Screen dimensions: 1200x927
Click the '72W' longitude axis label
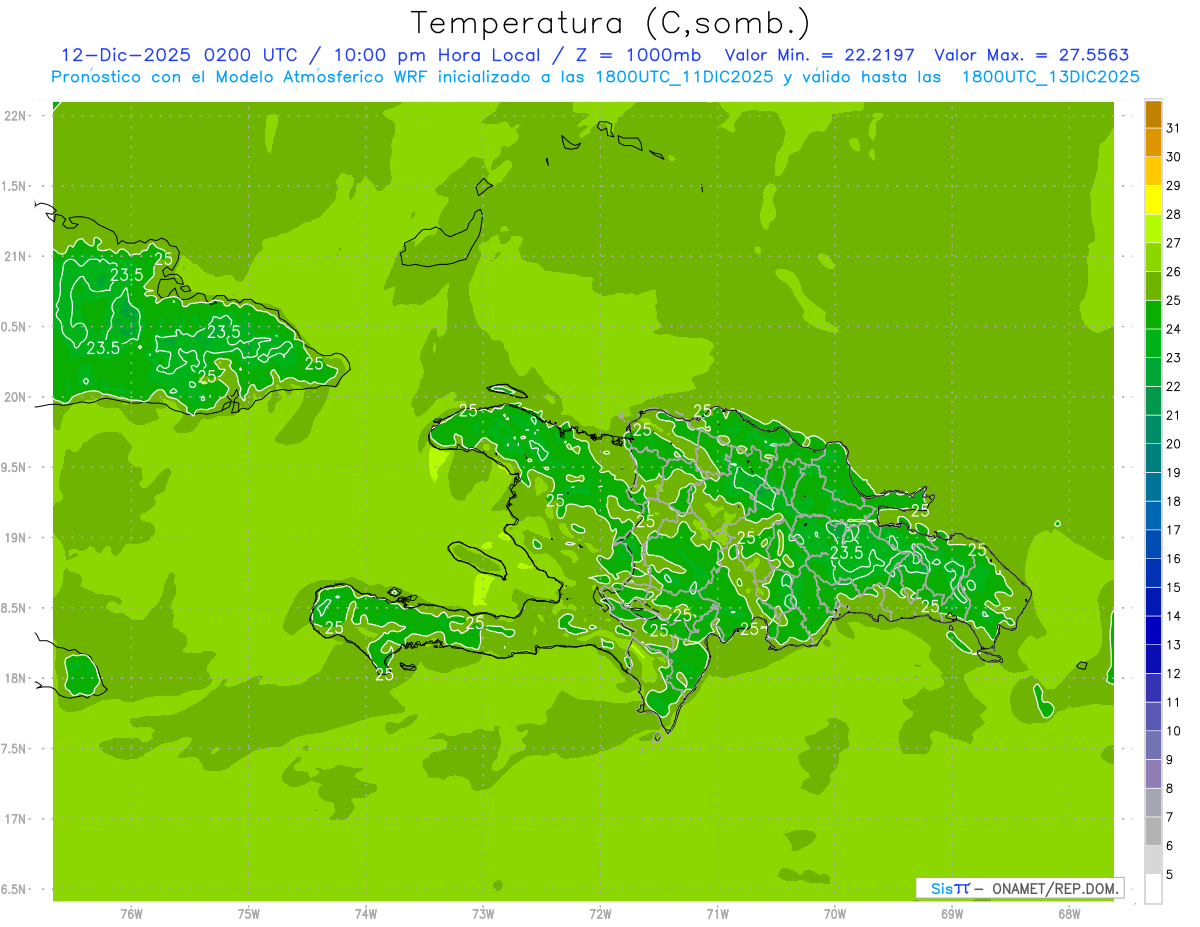tap(600, 914)
